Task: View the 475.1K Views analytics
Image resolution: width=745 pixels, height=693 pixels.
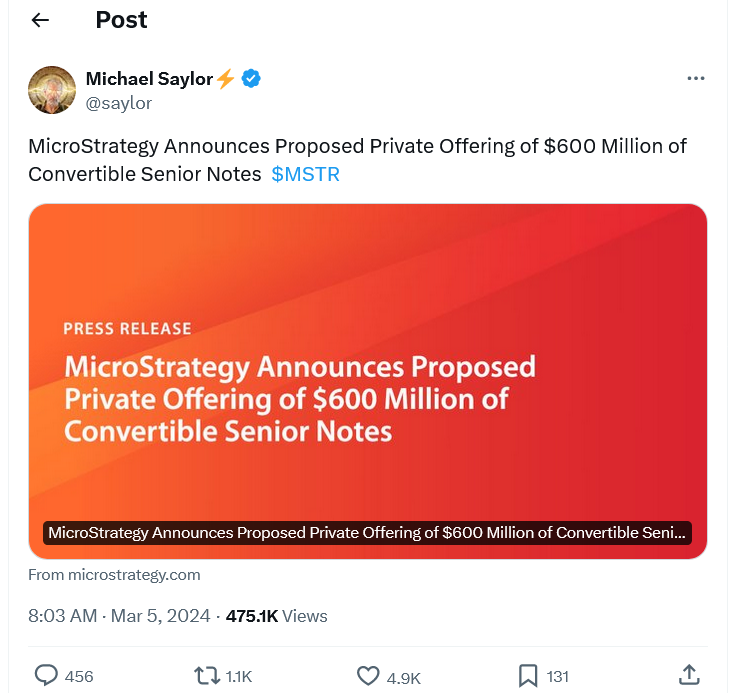Action: [277, 616]
